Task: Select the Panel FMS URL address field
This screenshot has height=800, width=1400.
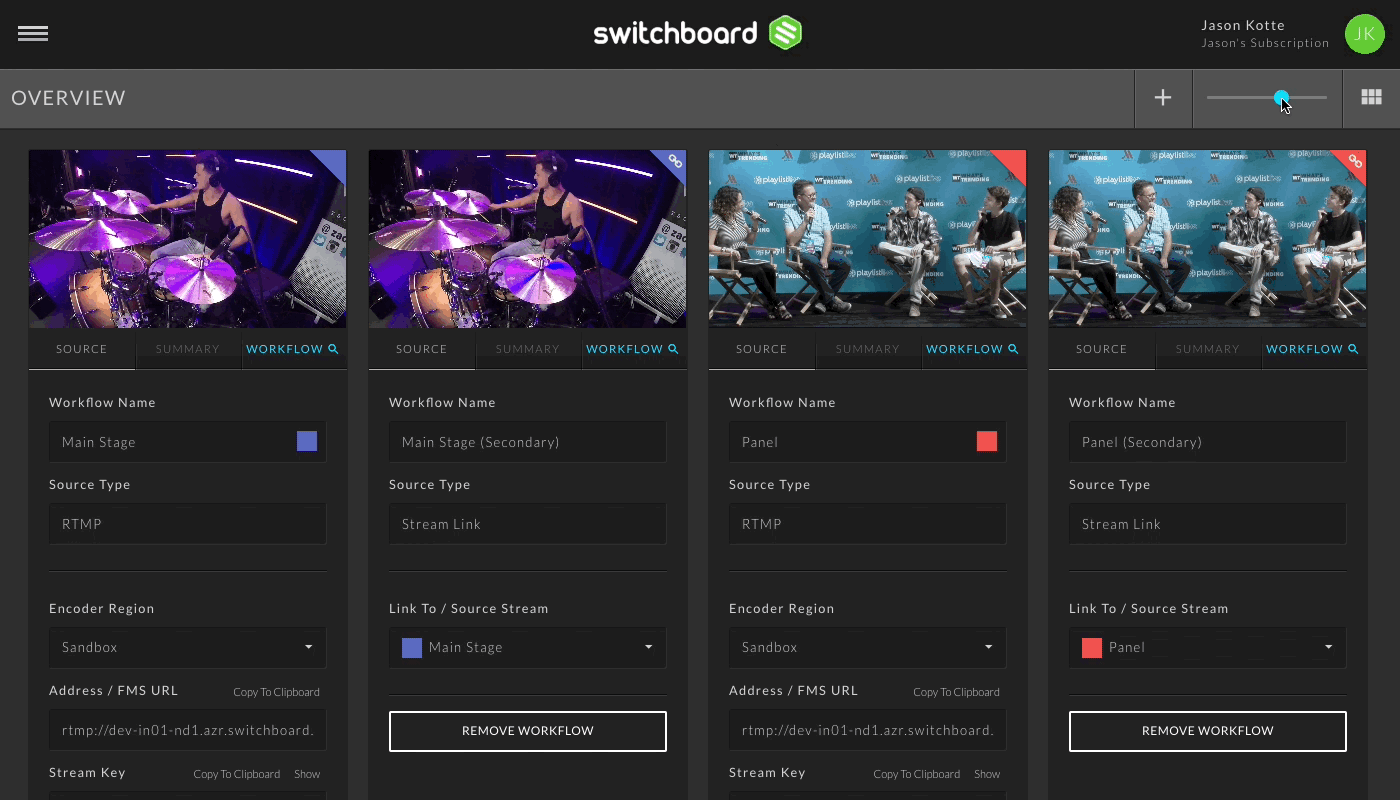Action: coord(868,730)
